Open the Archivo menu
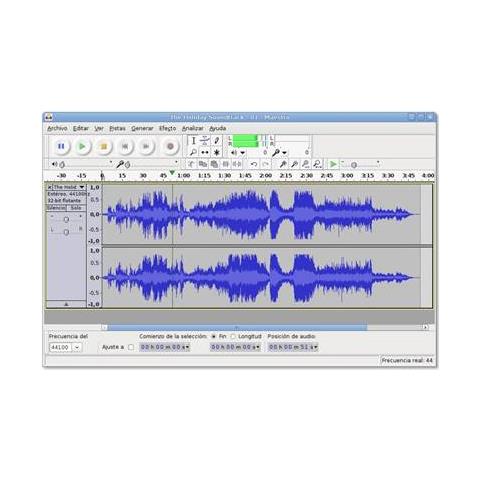The image size is (480, 480). [x=57, y=128]
